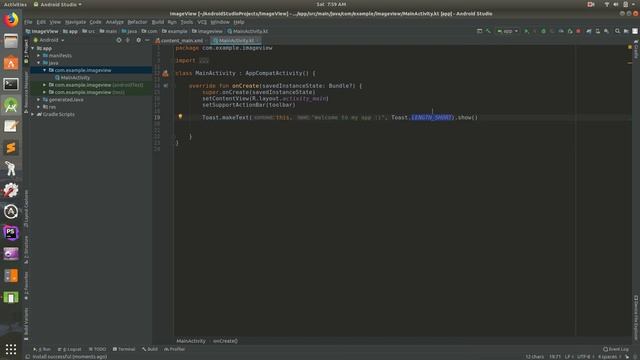Image resolution: width=640 pixels, height=360 pixels.
Task: Click the Make Project hammer icon
Action: pyautogui.click(x=488, y=31)
